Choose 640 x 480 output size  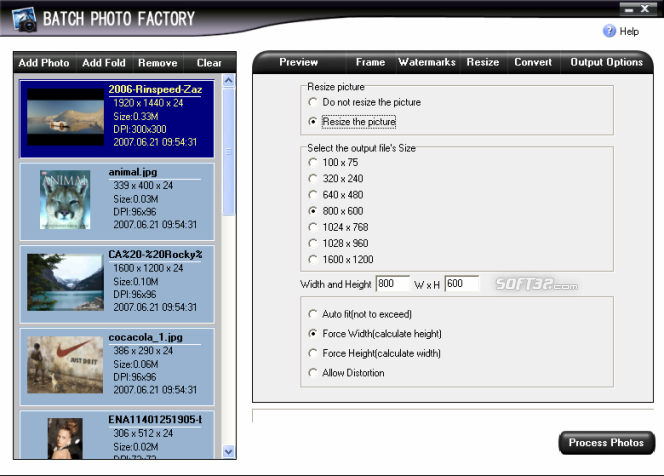click(x=336, y=195)
